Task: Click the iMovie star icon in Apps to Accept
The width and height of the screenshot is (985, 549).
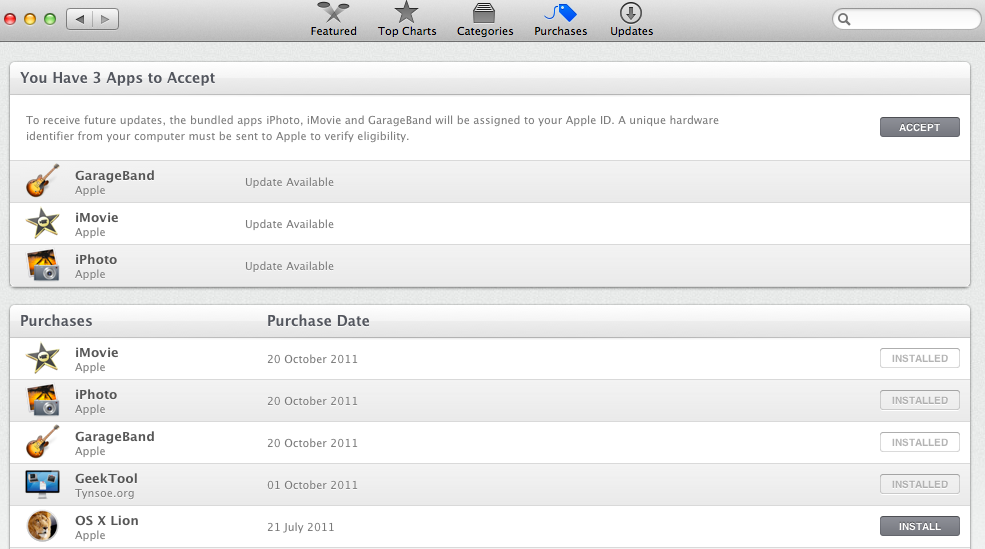Action: click(43, 223)
